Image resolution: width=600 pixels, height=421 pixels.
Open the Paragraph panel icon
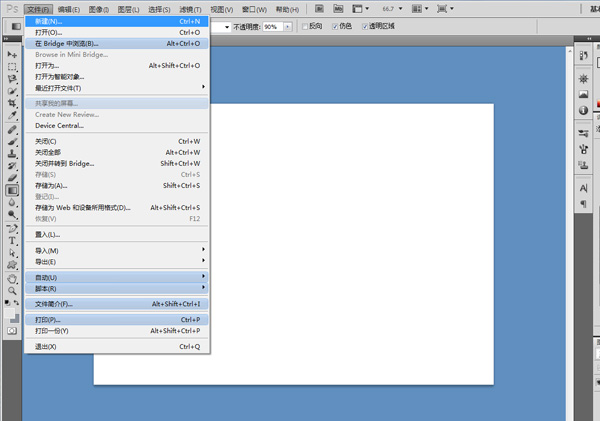(x=583, y=204)
